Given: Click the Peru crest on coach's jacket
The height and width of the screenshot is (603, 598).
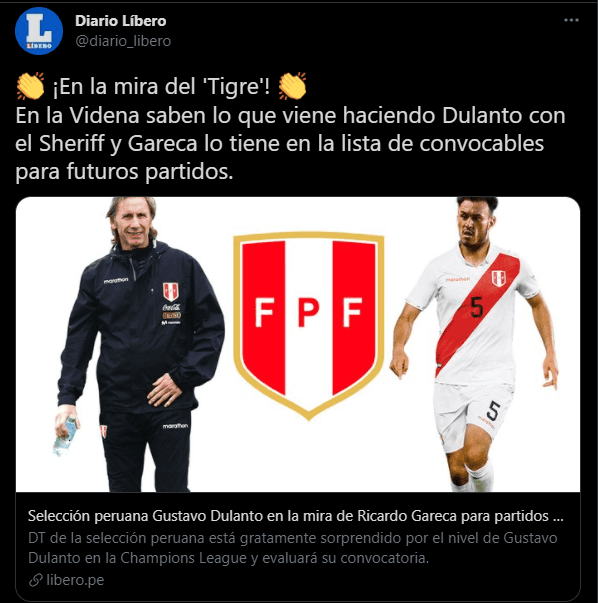Looking at the screenshot, I should (170, 292).
